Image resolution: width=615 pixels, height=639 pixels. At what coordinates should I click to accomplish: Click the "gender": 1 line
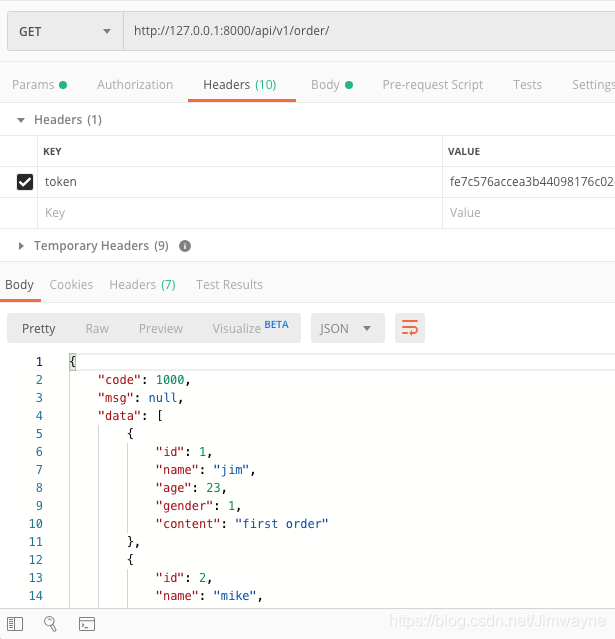(x=198, y=506)
